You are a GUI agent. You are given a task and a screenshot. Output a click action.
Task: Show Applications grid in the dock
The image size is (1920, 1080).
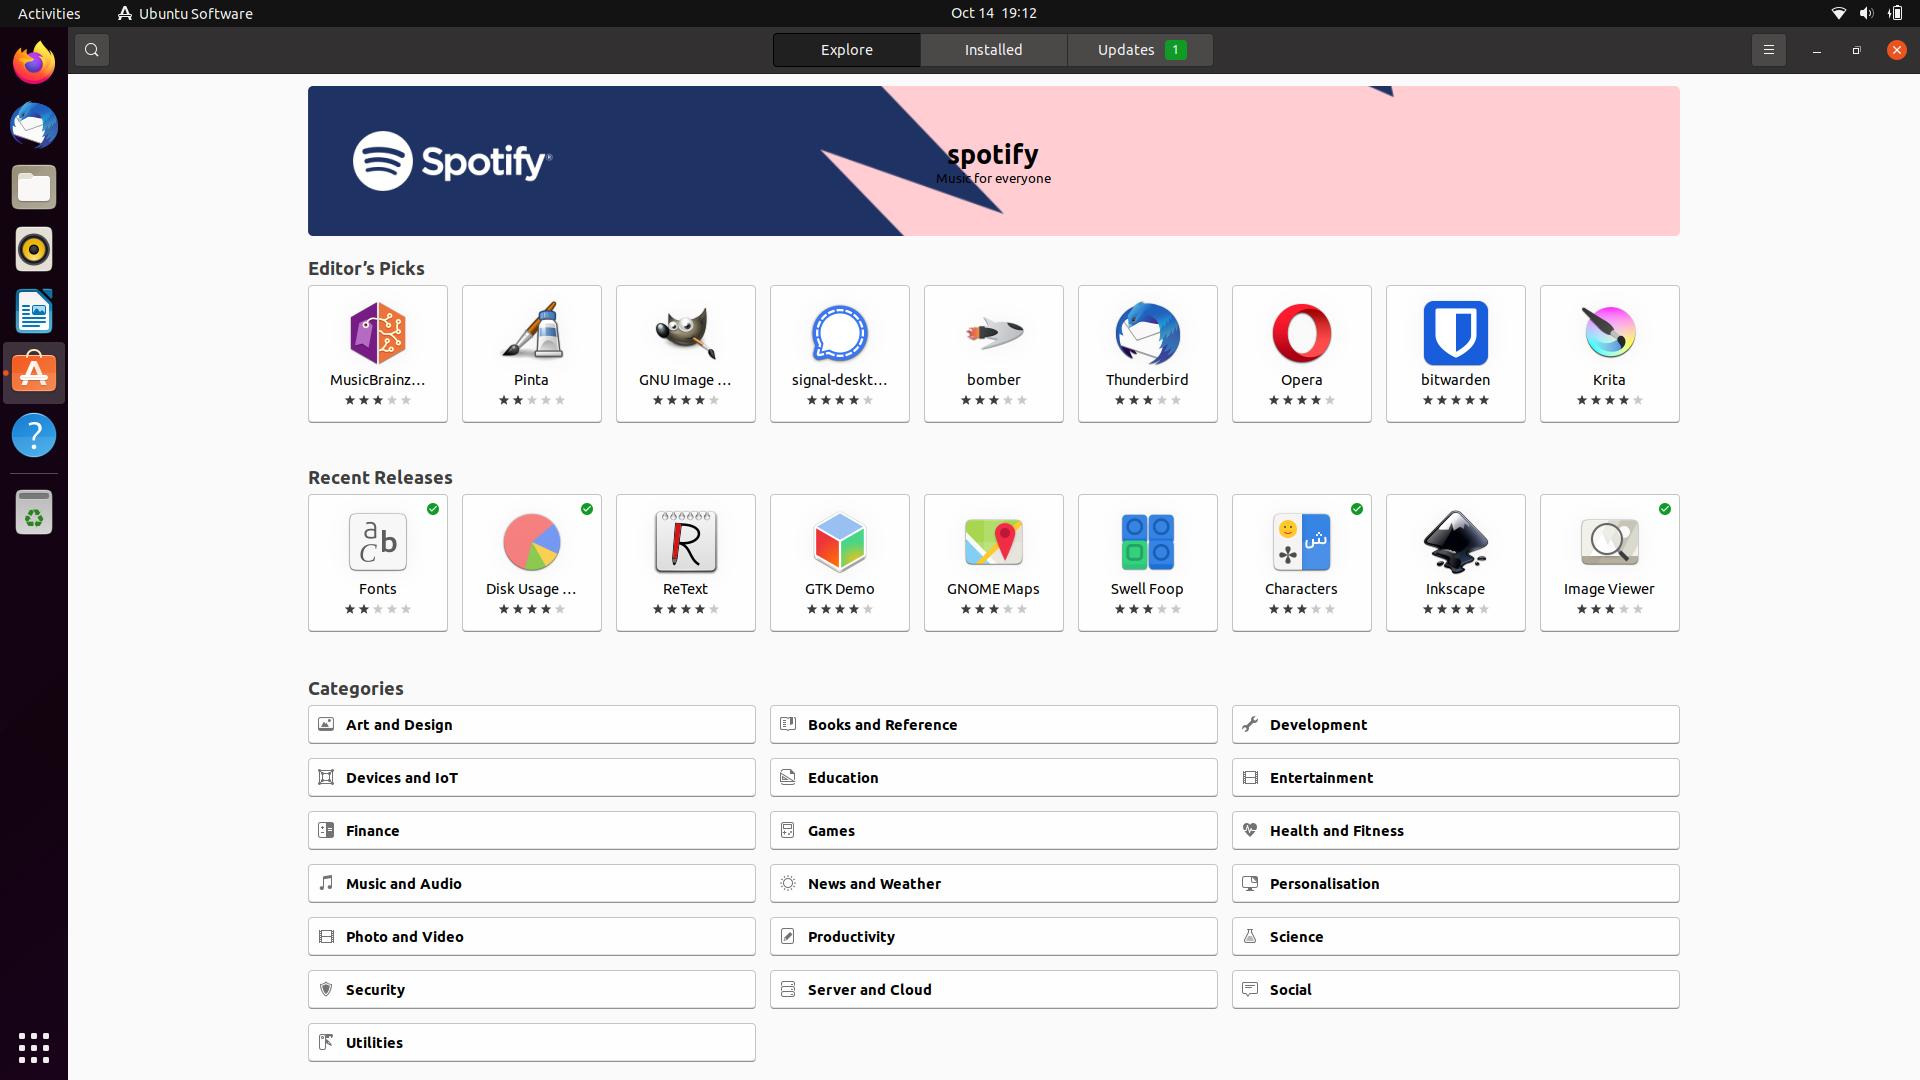(34, 1048)
